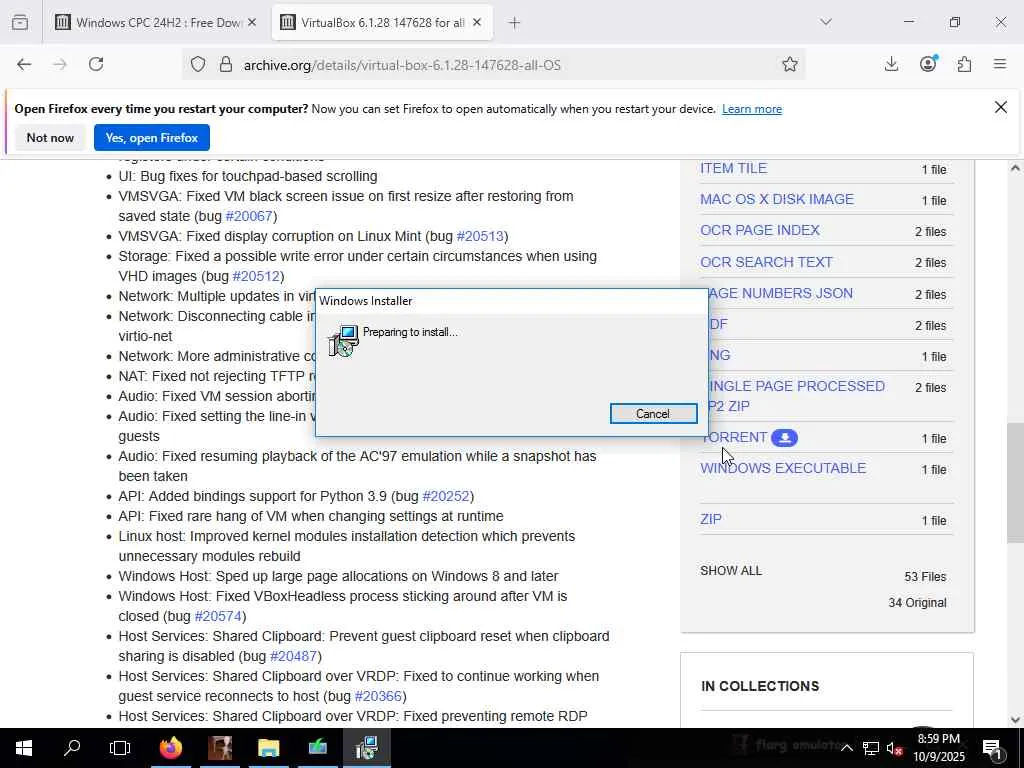Viewport: 1024px width, 768px height.
Task: Click scrollbar down arrow
Action: pyautogui.click(x=1015, y=720)
